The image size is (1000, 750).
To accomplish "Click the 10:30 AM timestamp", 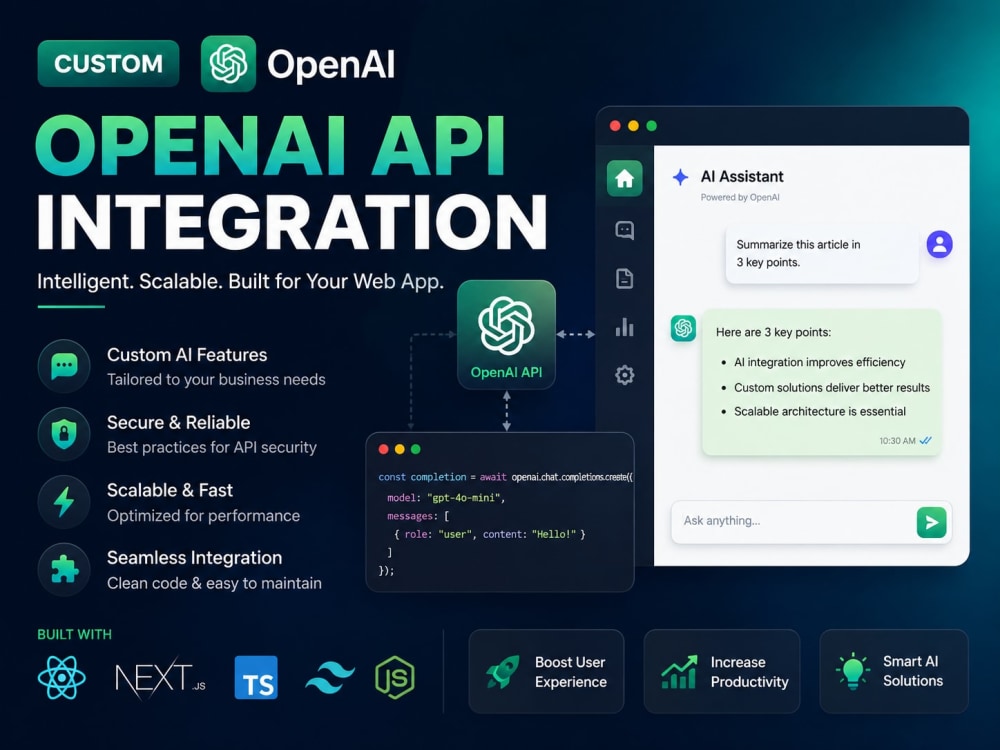I will pos(897,441).
